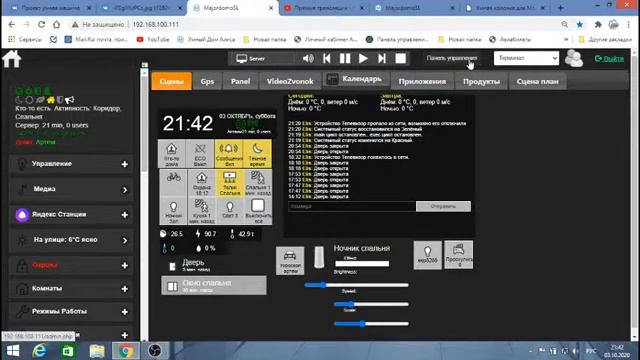Click the Выключить все tile

[x=258, y=211]
